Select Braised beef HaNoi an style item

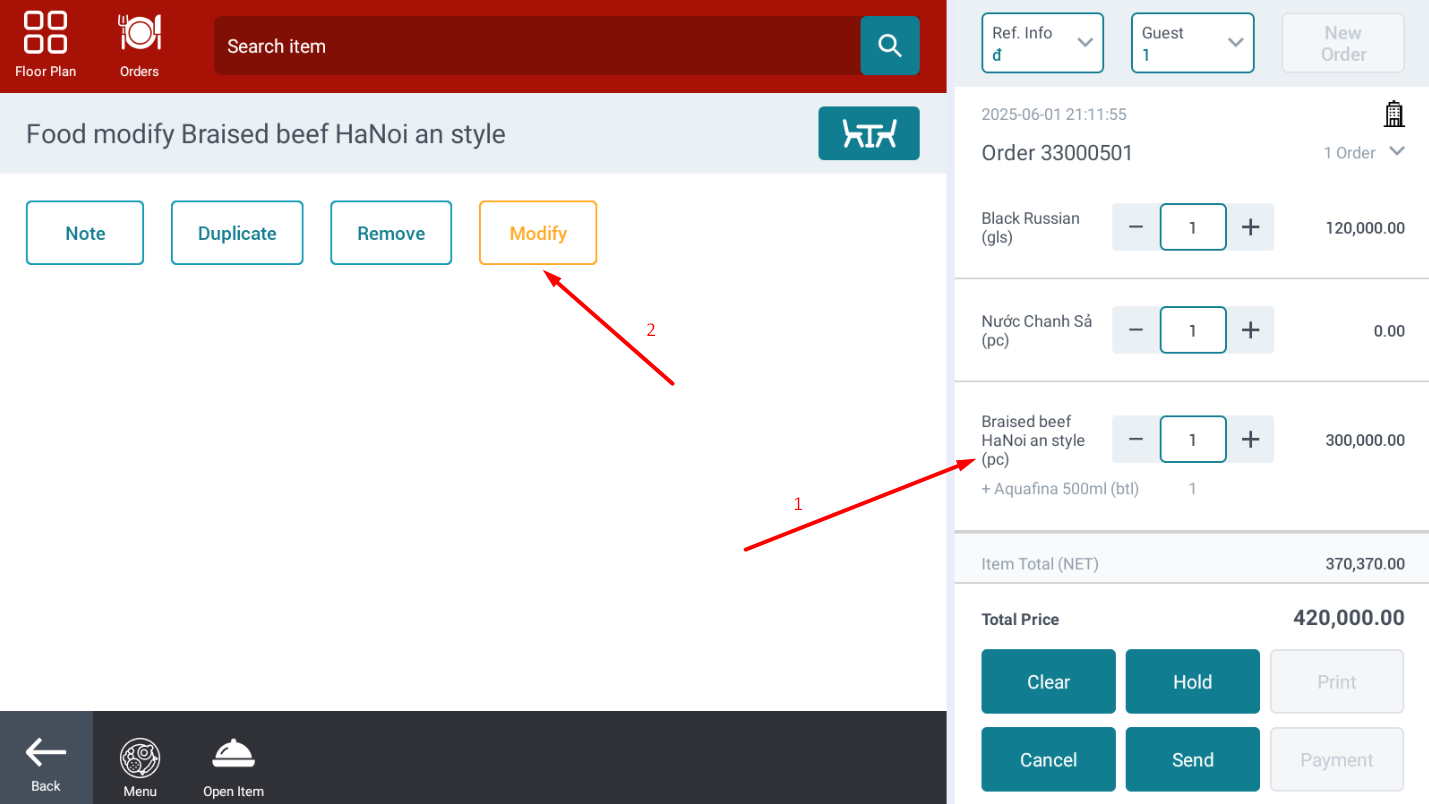[x=1033, y=440]
